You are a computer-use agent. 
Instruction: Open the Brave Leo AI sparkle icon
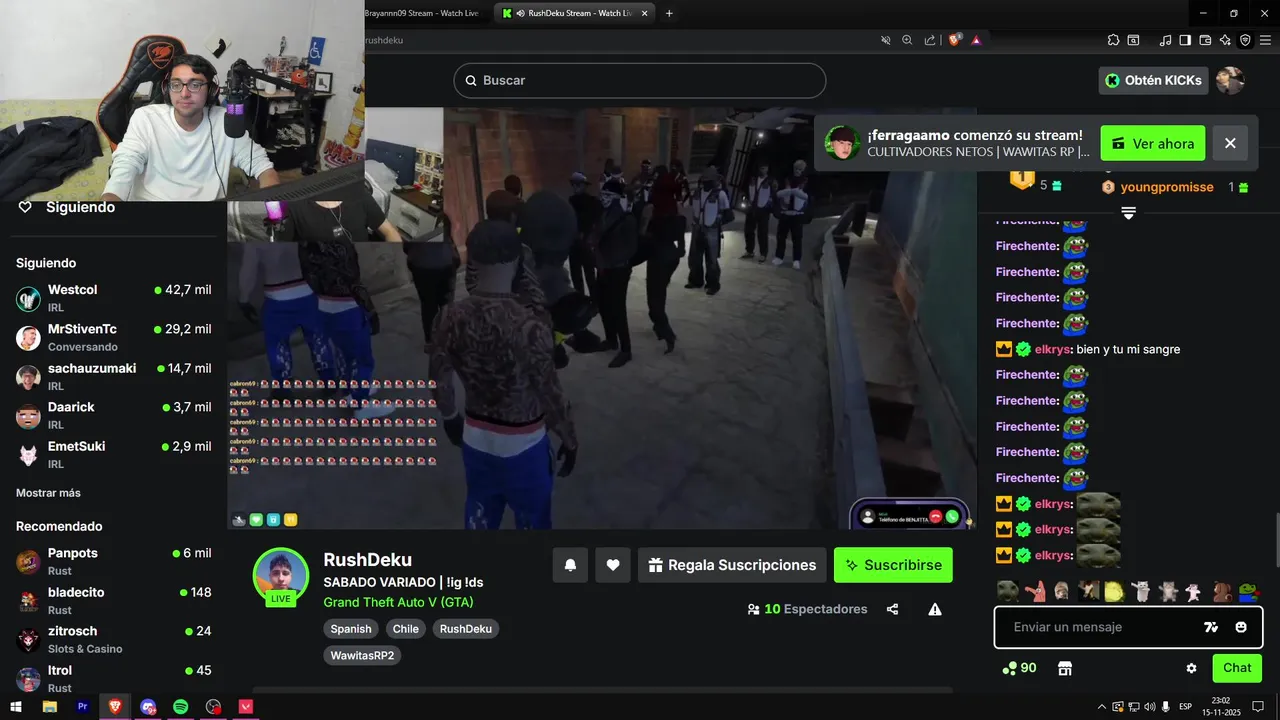[1225, 40]
